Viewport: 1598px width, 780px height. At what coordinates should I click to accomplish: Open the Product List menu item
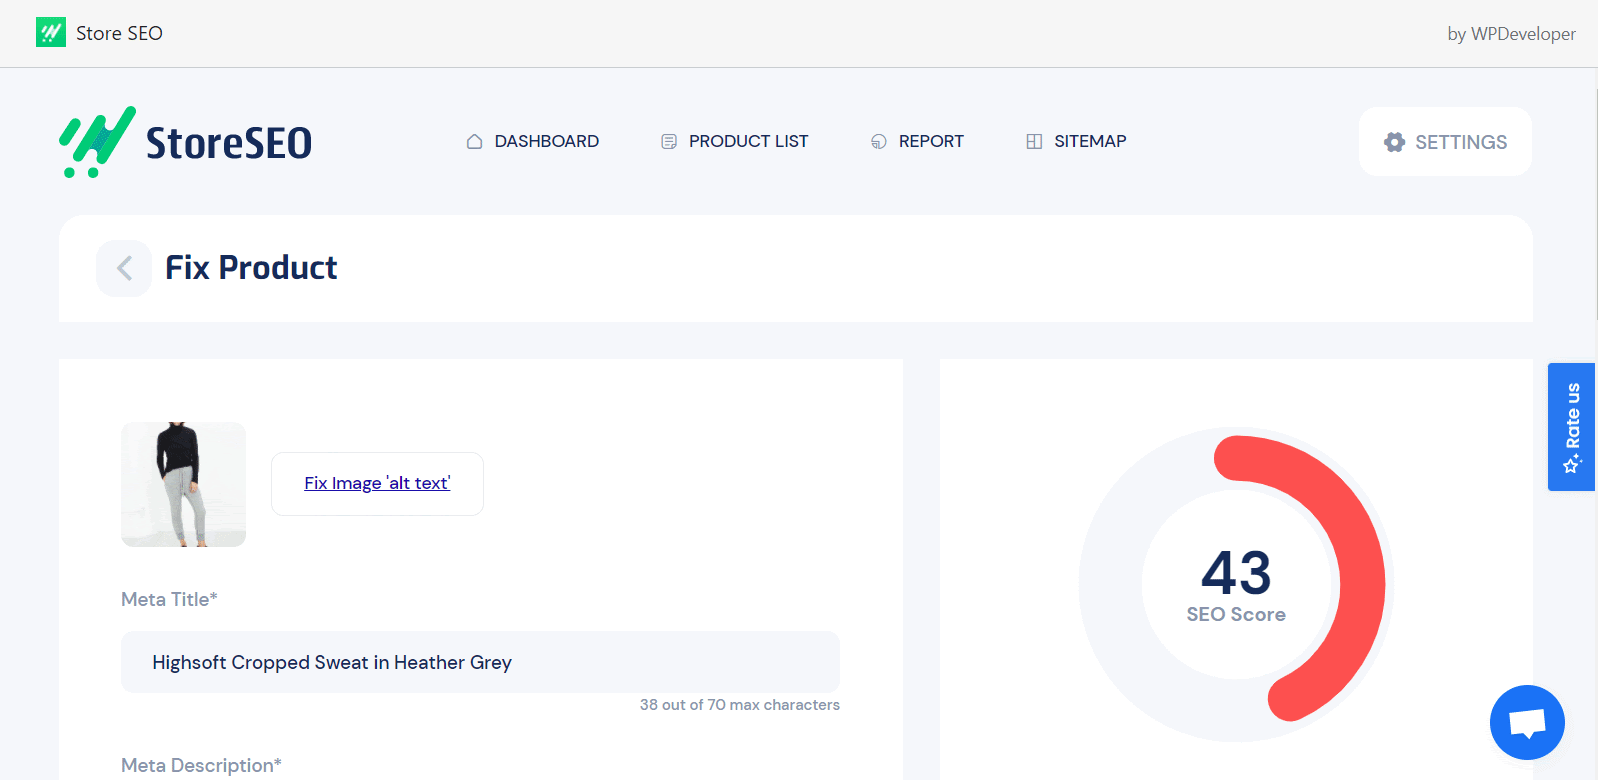(x=735, y=141)
